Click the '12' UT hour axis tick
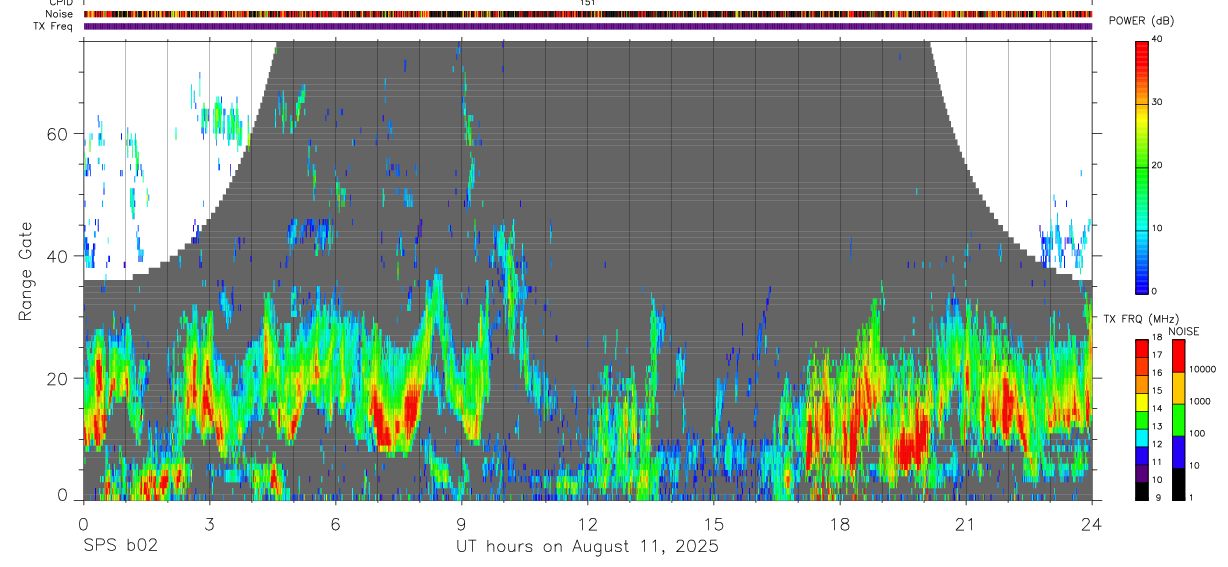The image size is (1228, 567). [587, 524]
